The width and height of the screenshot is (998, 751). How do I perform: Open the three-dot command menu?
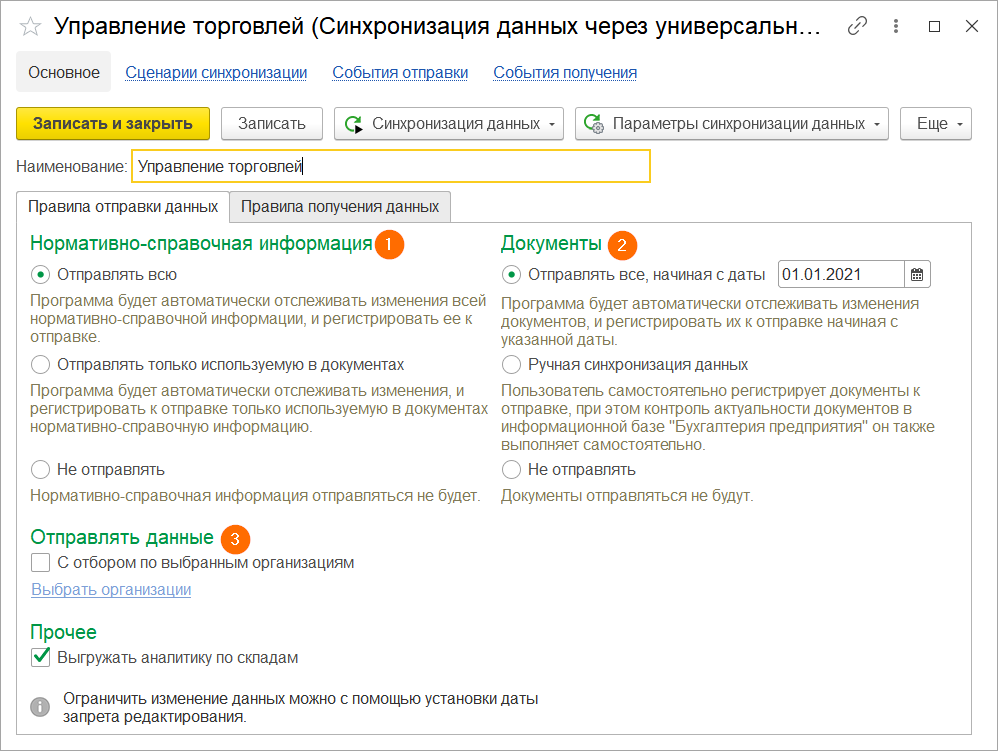click(895, 27)
